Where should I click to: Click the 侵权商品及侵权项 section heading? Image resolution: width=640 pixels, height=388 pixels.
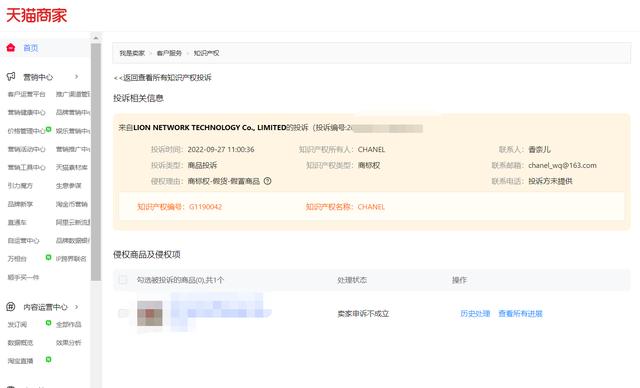click(x=147, y=255)
